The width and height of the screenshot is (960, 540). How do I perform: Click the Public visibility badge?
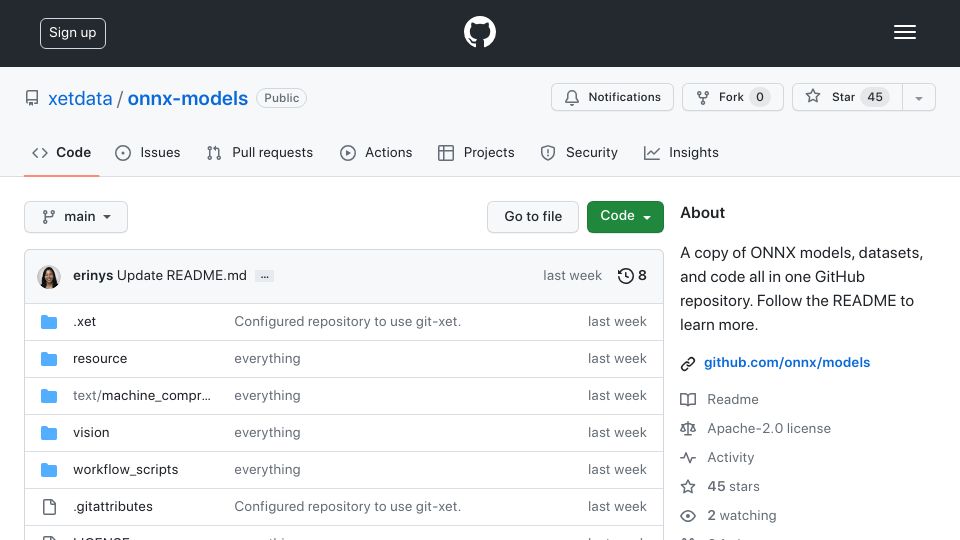pyautogui.click(x=281, y=98)
